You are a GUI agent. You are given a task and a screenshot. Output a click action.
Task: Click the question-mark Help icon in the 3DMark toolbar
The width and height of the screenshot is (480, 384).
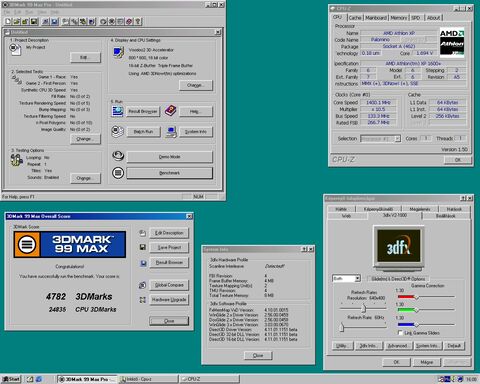[138, 21]
